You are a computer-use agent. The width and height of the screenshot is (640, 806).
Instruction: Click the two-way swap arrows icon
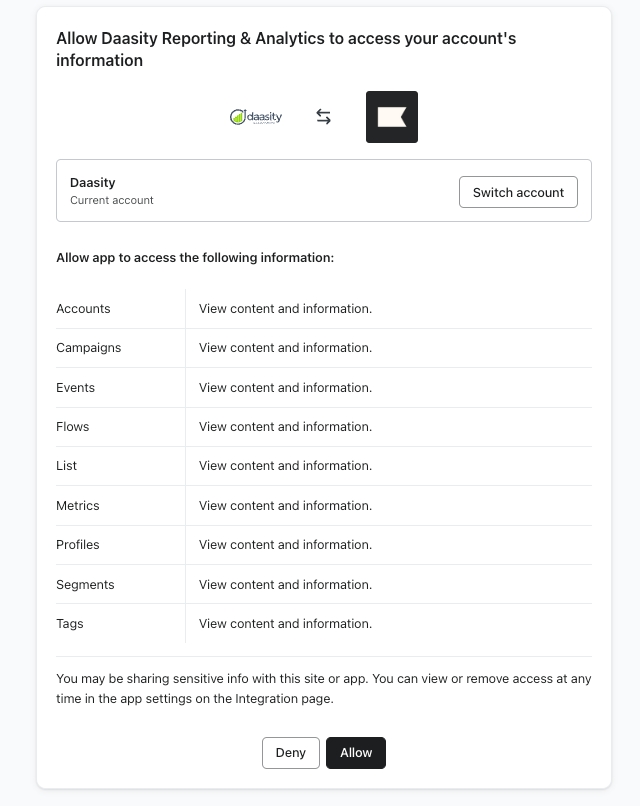tap(323, 117)
